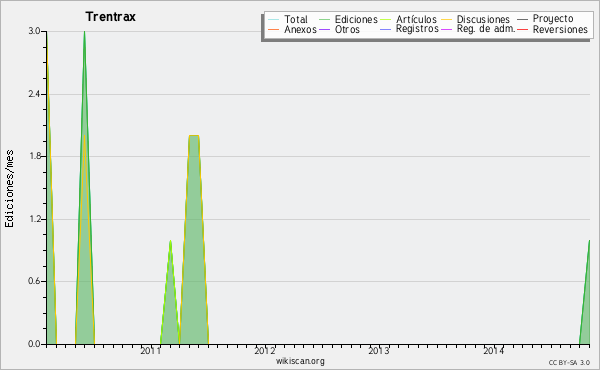Click the 2012 x-axis label
The height and width of the screenshot is (370, 600).
[265, 350]
